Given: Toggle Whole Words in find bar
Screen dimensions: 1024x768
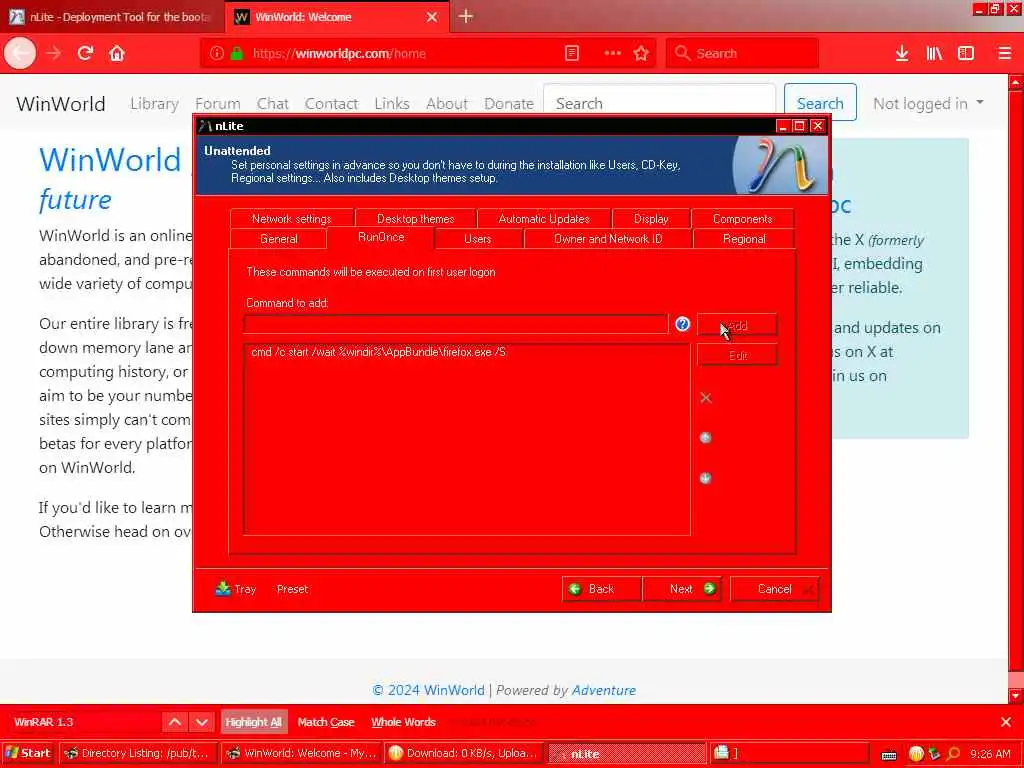Looking at the screenshot, I should [404, 722].
